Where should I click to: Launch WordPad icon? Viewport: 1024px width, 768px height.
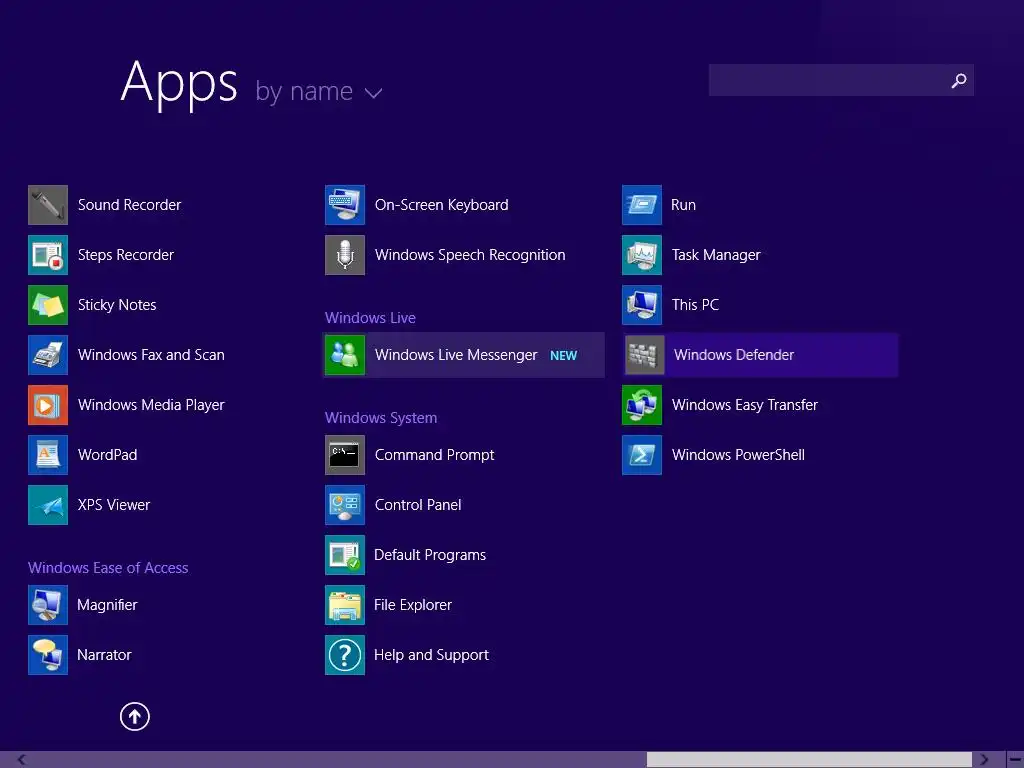click(48, 455)
